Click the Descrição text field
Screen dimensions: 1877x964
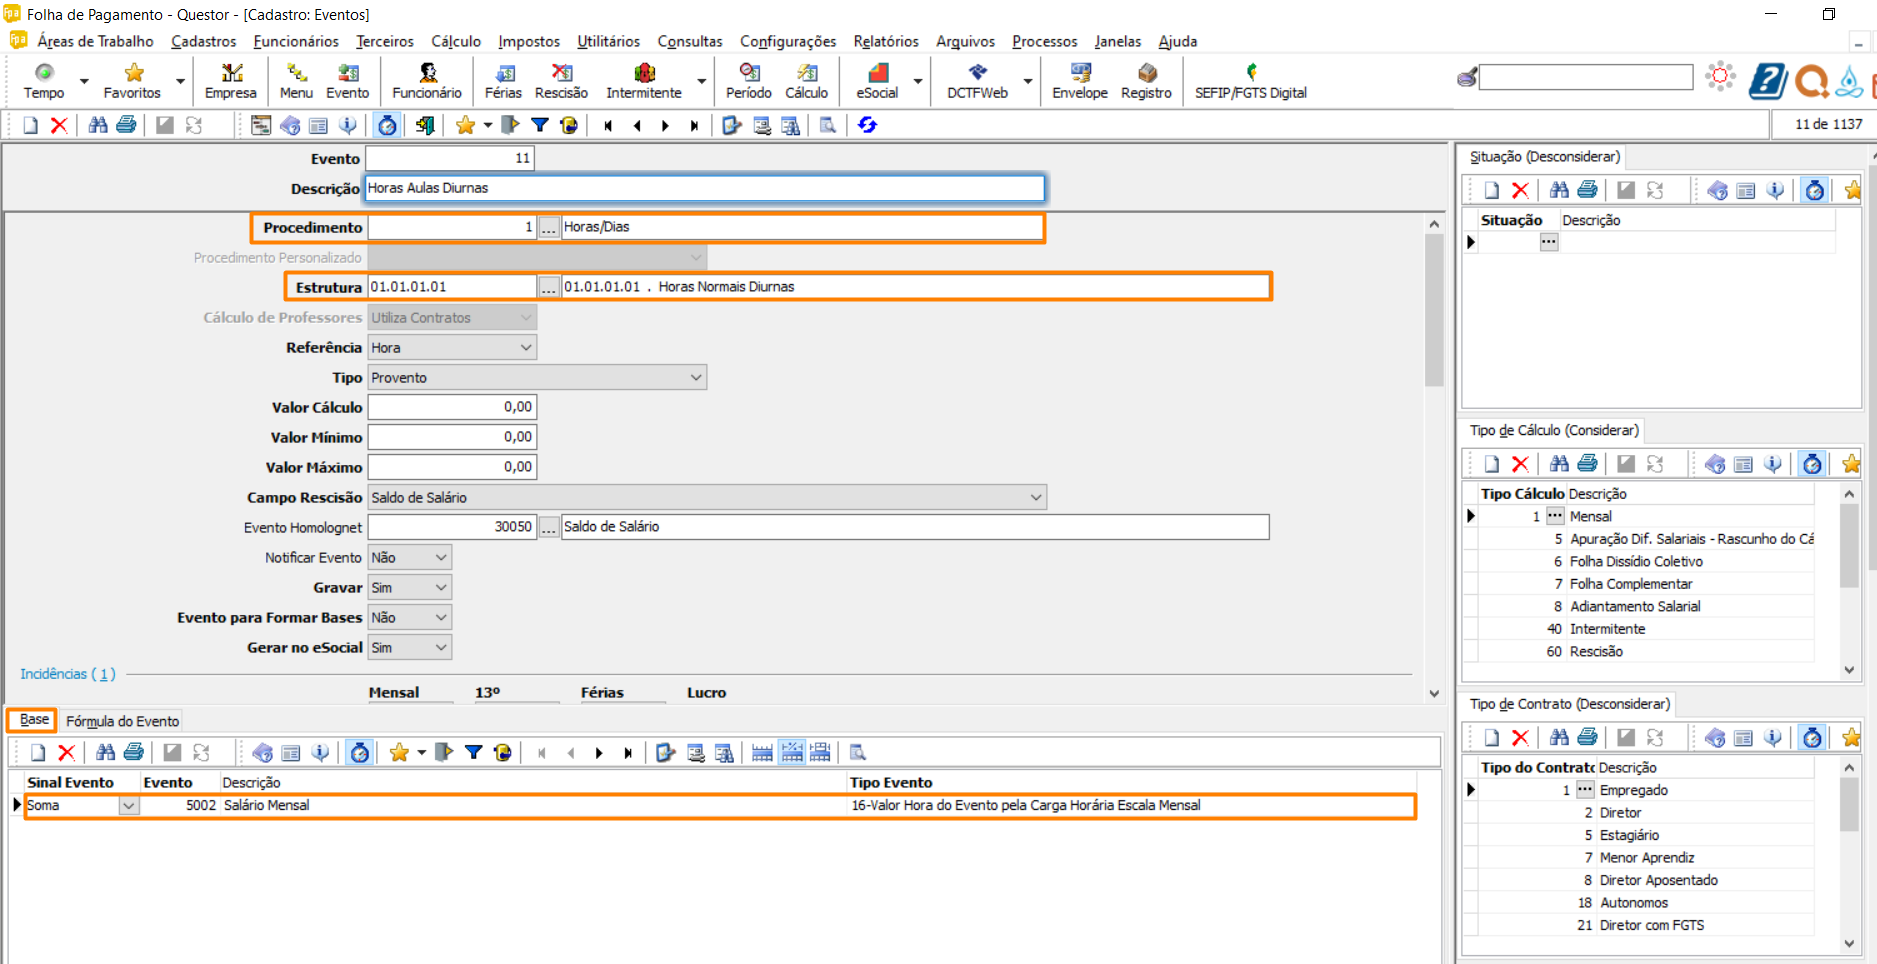pyautogui.click(x=704, y=188)
